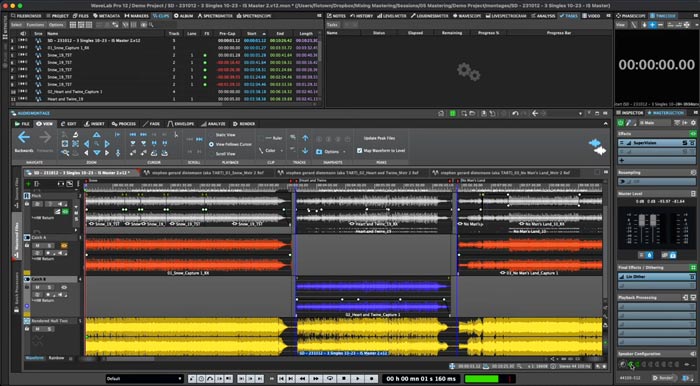Open the Lin Dither plugin slot
Image resolution: width=700 pixels, height=386 pixels.
tap(657, 277)
